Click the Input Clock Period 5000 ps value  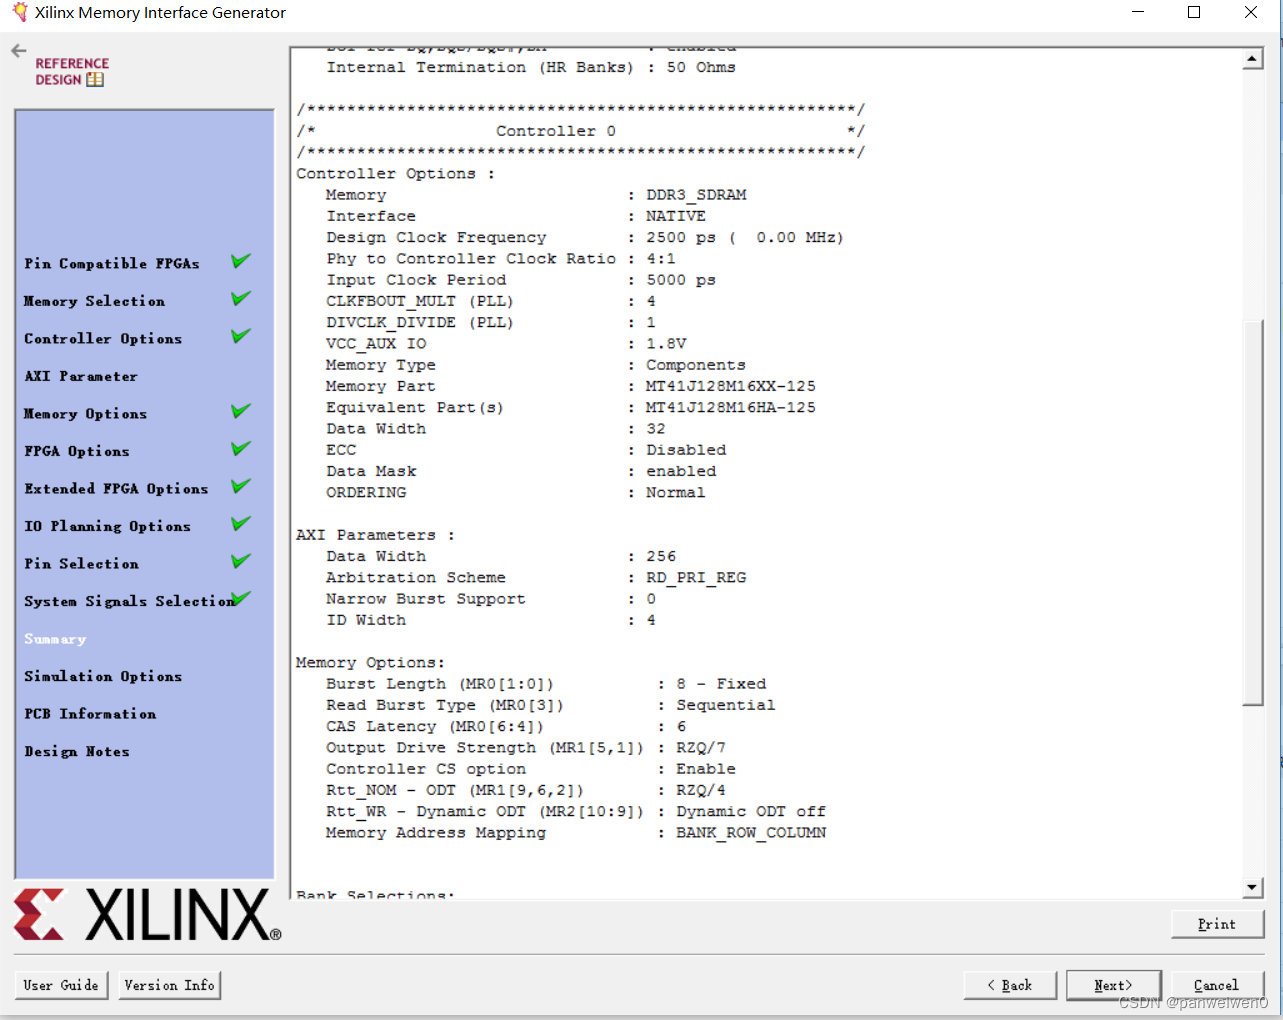click(681, 280)
